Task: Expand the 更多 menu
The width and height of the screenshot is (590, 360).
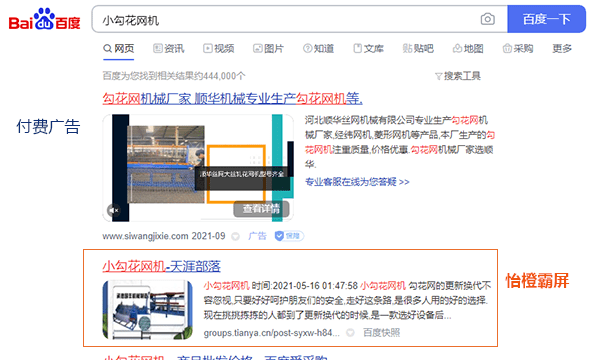Action: [x=562, y=49]
